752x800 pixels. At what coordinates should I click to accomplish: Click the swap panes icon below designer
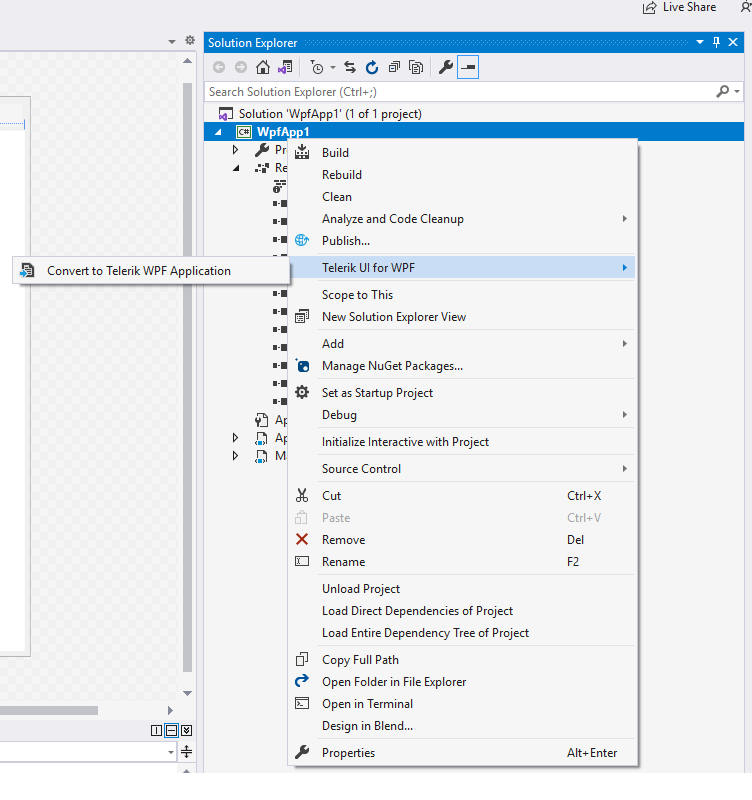(x=187, y=752)
